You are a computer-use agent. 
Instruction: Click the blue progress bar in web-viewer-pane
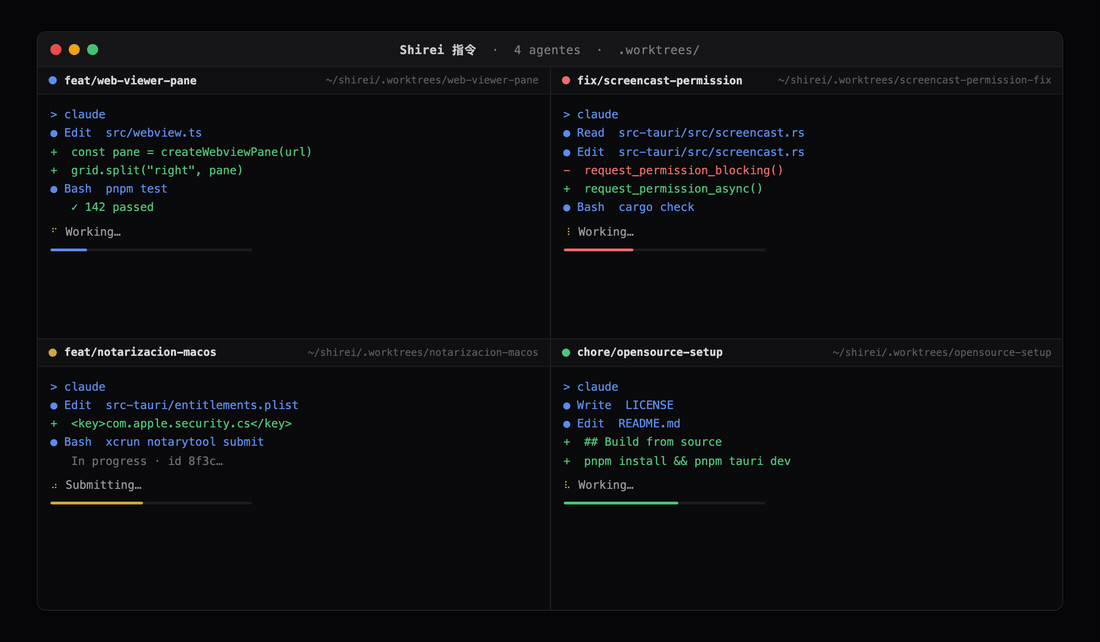point(69,250)
